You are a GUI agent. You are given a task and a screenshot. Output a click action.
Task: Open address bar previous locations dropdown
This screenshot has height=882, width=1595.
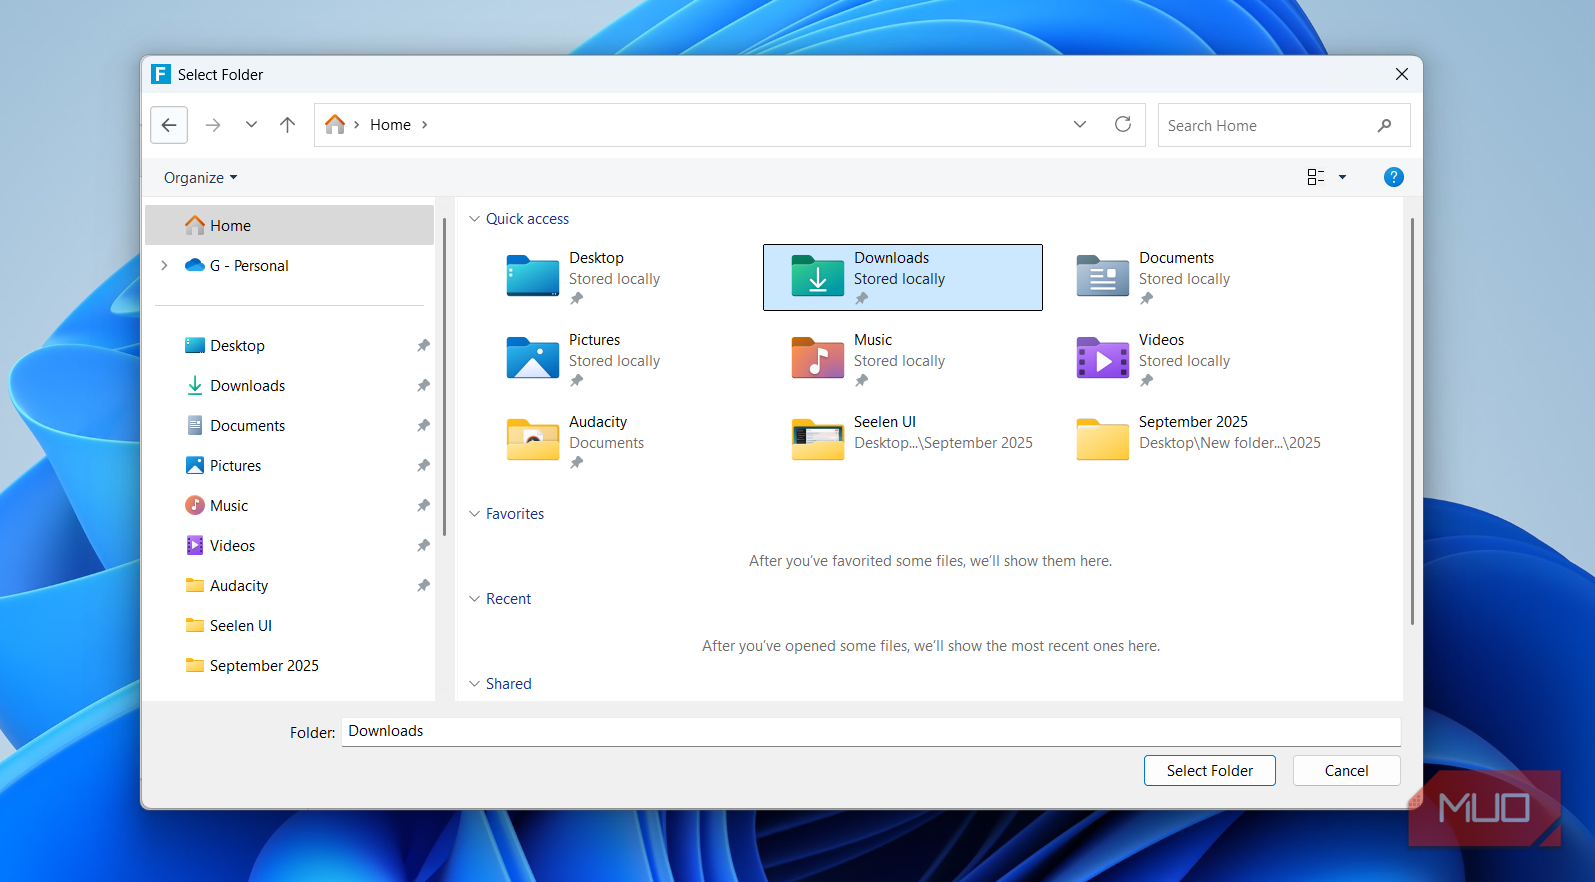click(x=1080, y=125)
